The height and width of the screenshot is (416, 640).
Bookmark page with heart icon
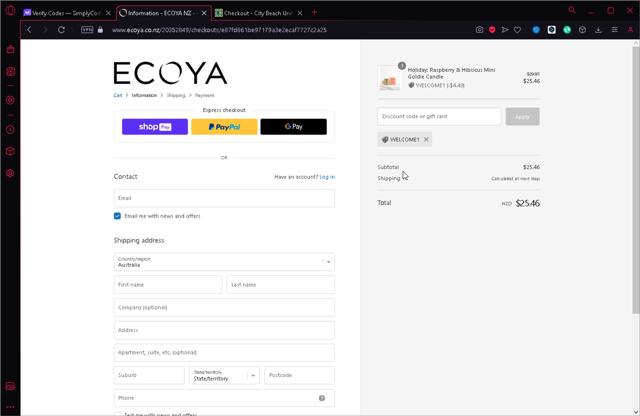[x=517, y=30]
